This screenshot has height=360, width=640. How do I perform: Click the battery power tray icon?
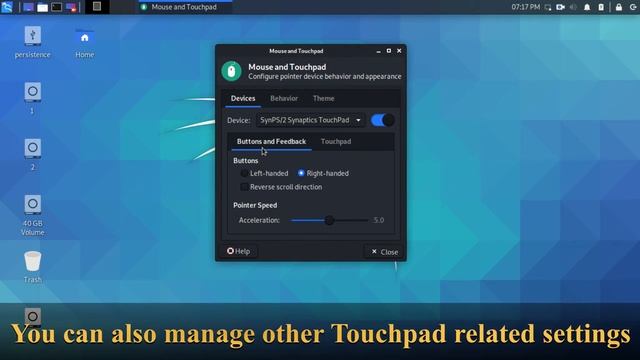click(601, 7)
